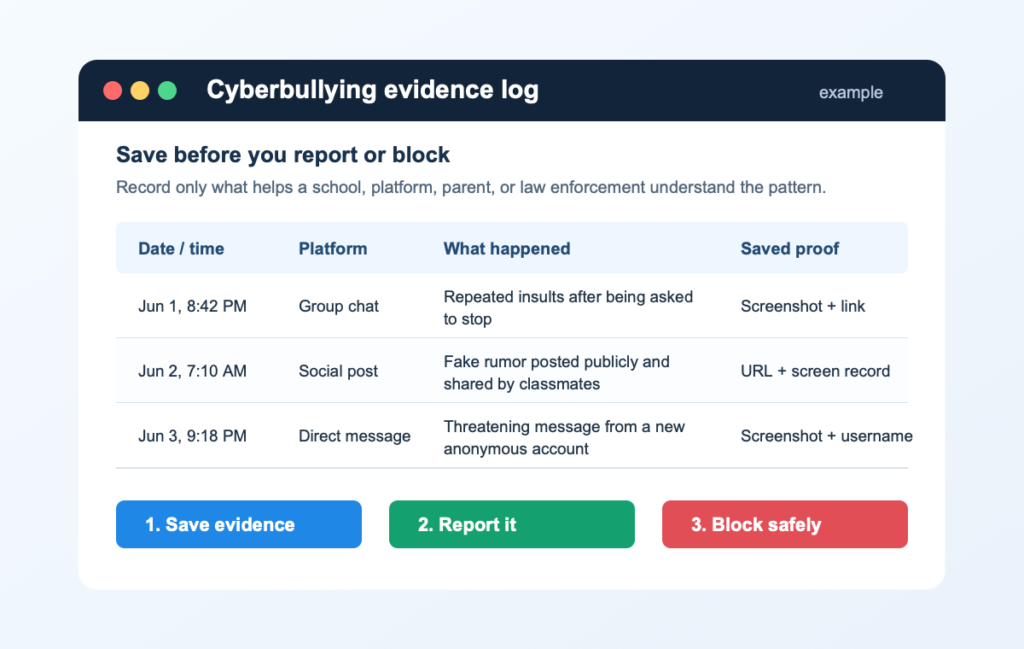
Task: Click the 'What happened' column header
Action: click(x=507, y=249)
